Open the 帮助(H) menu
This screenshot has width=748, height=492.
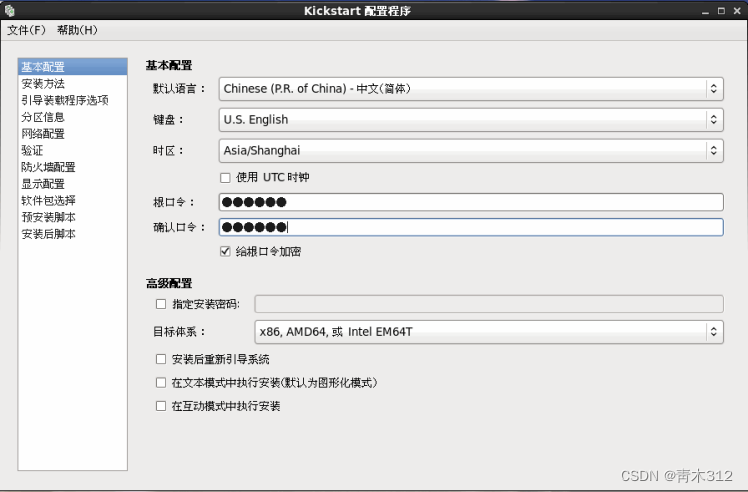(x=77, y=30)
